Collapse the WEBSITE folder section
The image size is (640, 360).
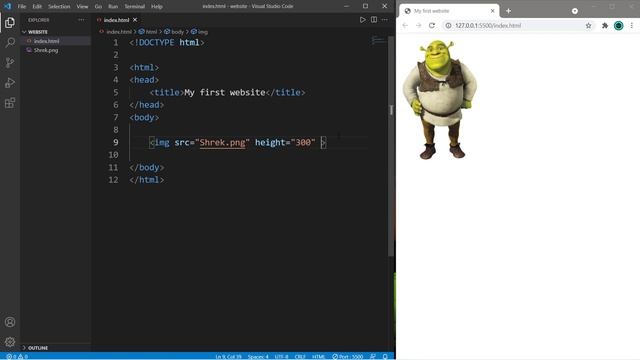(55, 32)
